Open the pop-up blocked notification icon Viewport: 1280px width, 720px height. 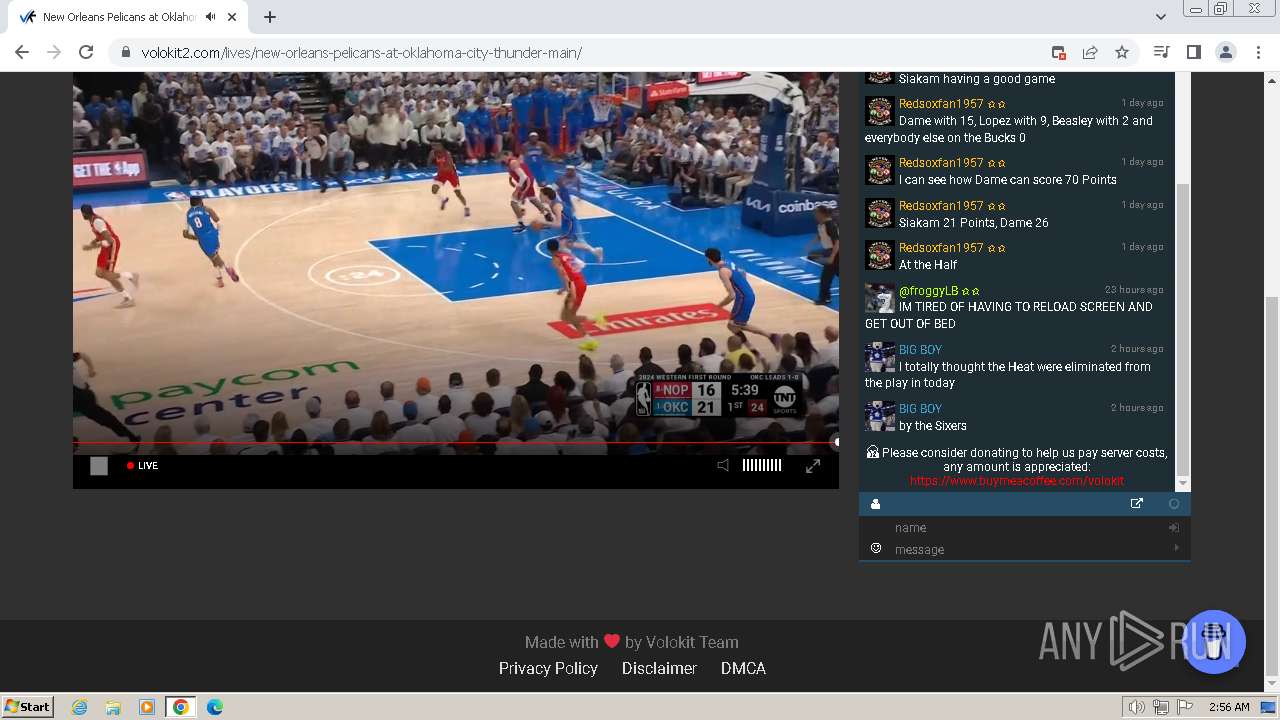coord(1058,52)
